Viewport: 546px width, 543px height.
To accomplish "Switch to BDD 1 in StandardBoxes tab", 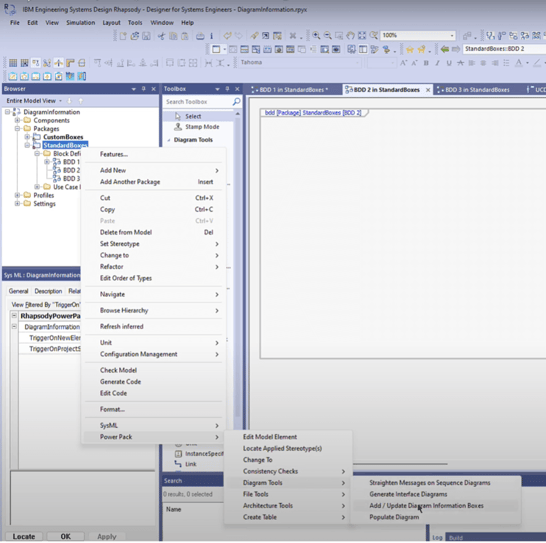I will 291,90.
